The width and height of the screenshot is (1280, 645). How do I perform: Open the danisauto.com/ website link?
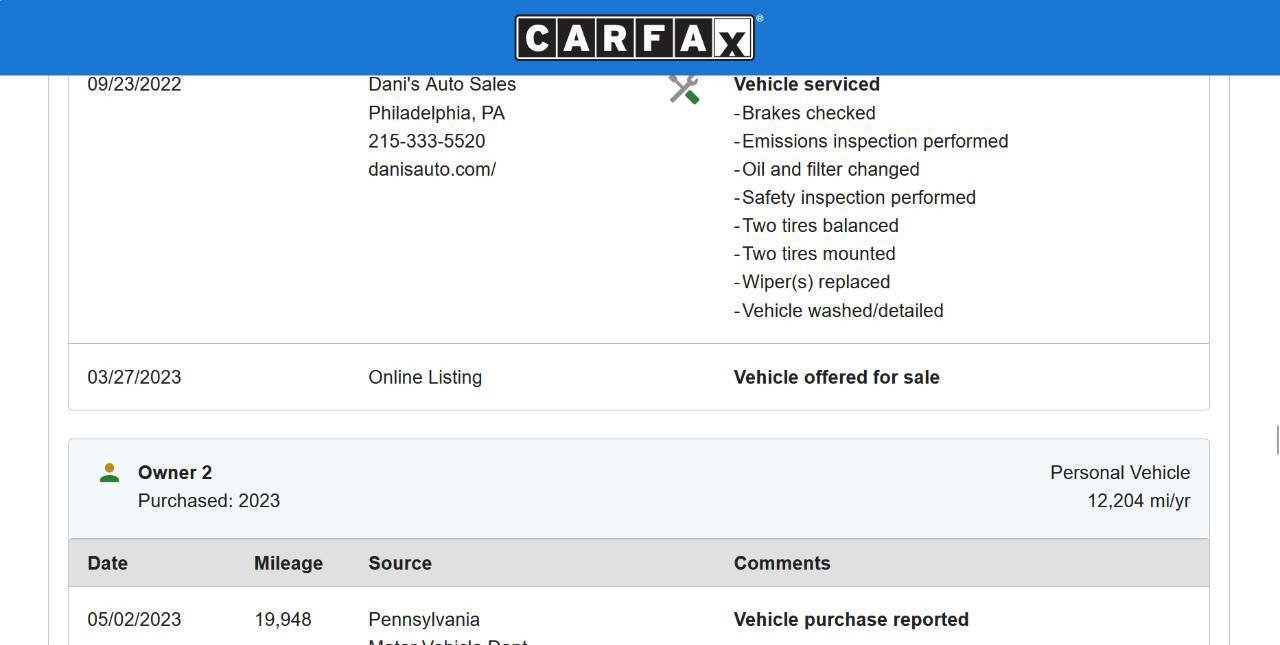432,169
